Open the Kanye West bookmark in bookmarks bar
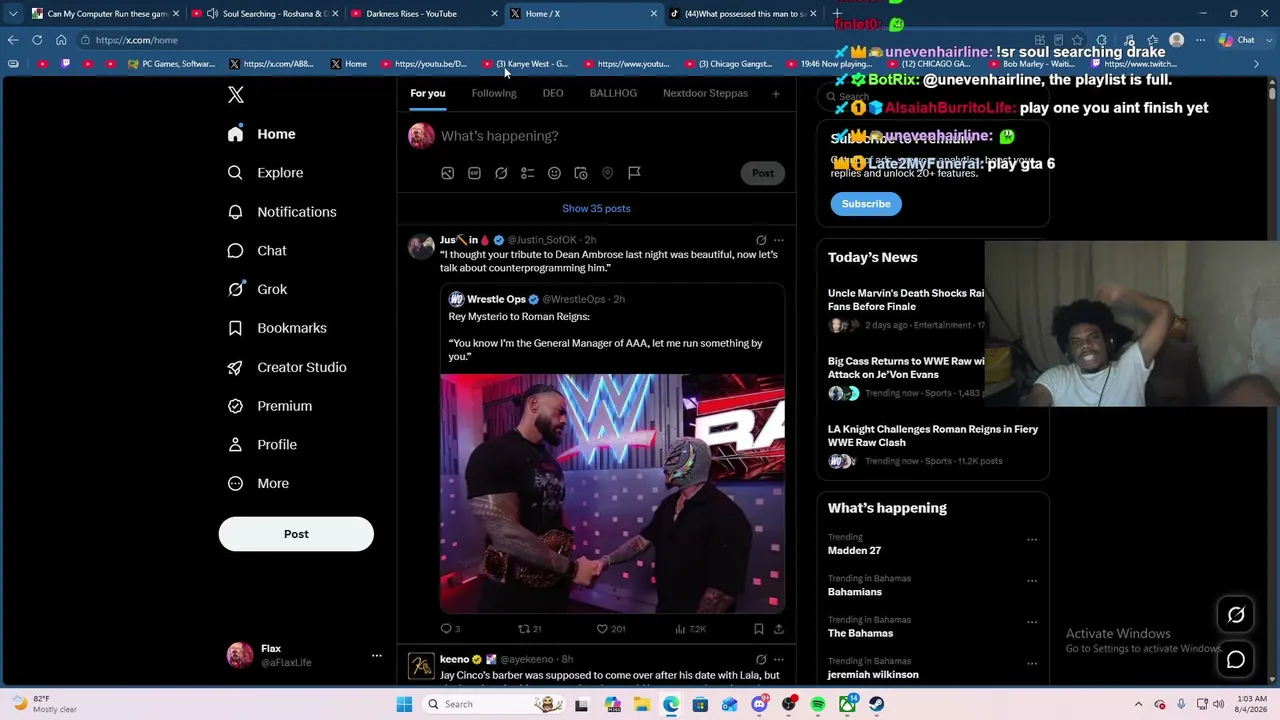 pyautogui.click(x=525, y=64)
